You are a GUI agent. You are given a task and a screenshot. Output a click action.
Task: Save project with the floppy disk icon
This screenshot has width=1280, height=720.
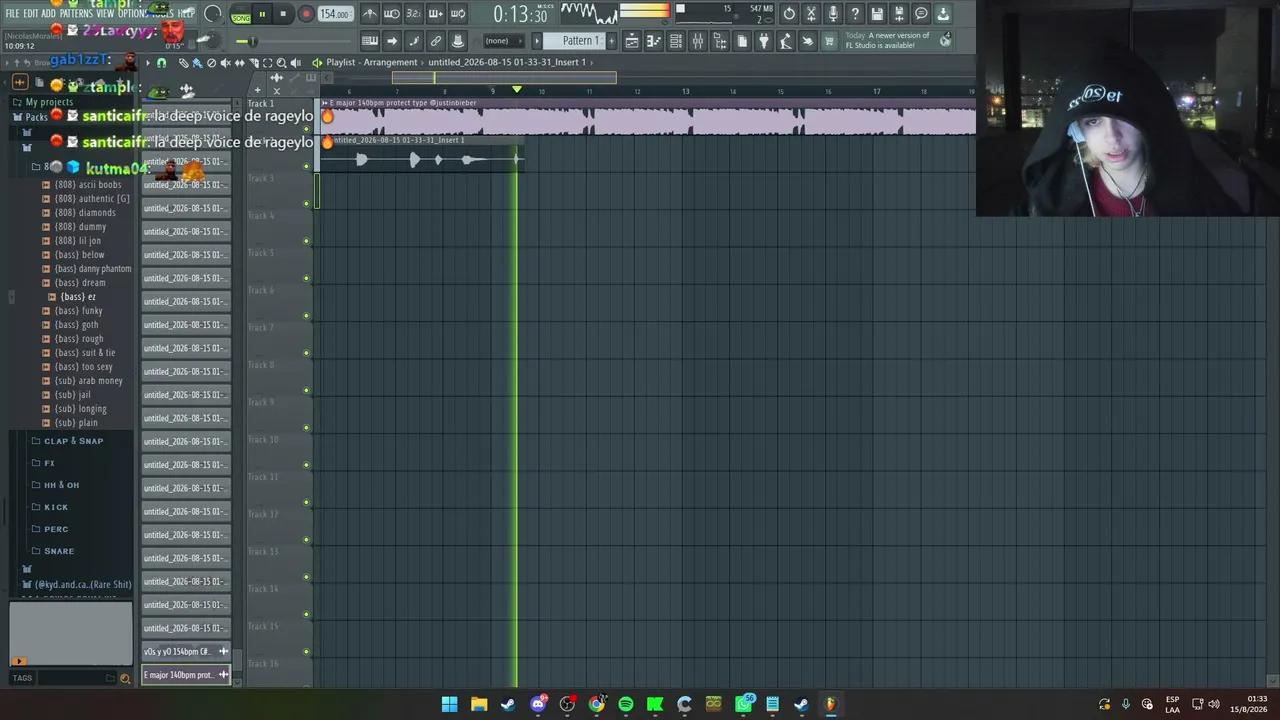click(877, 14)
